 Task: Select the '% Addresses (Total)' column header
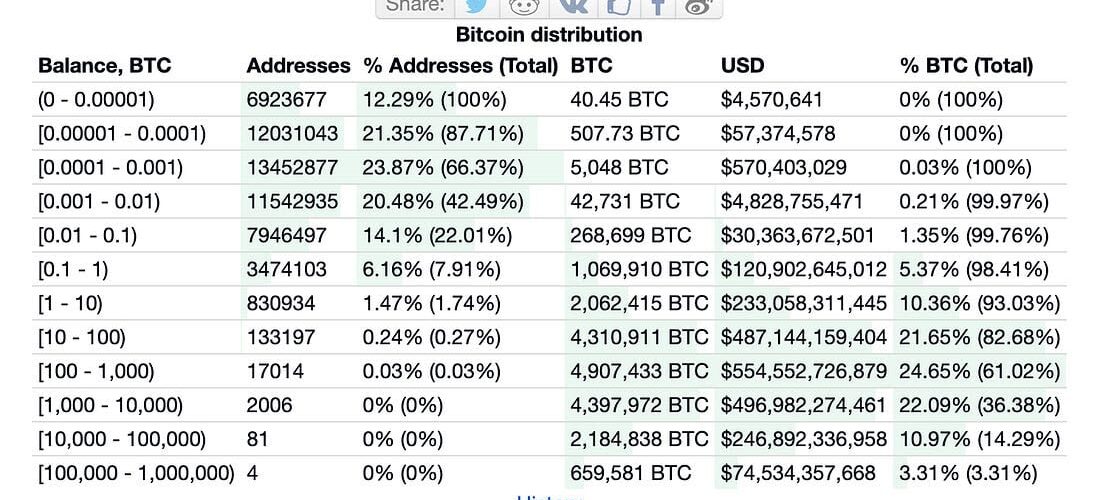tap(460, 66)
